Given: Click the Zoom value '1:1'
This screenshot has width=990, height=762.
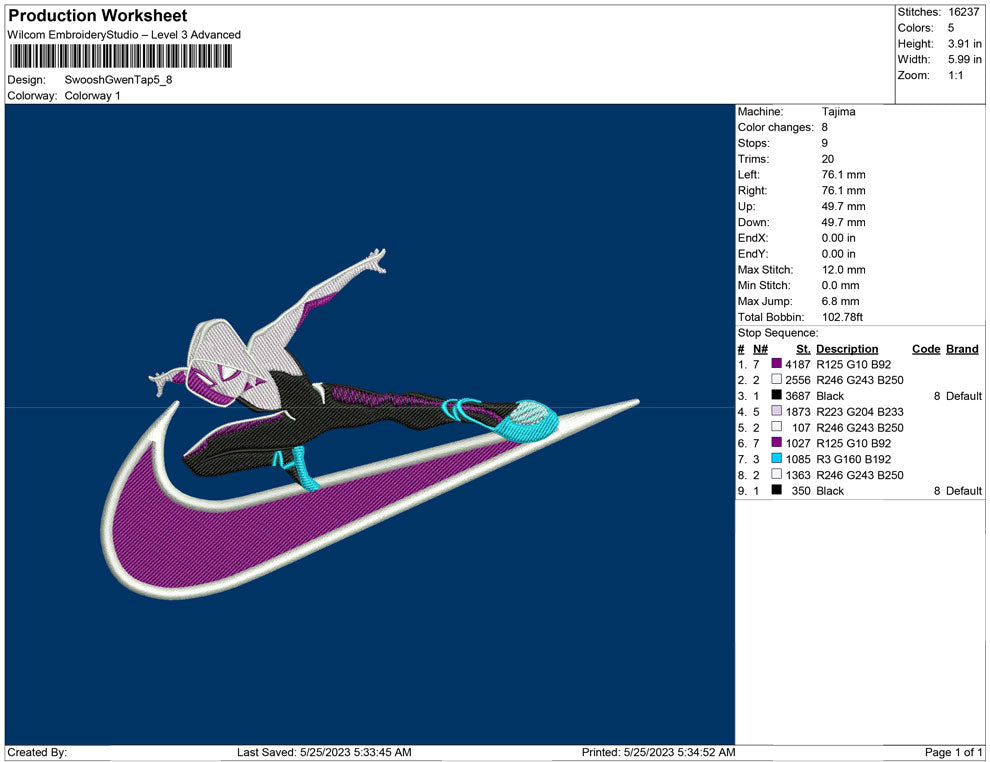Looking at the screenshot, I should 955,75.
